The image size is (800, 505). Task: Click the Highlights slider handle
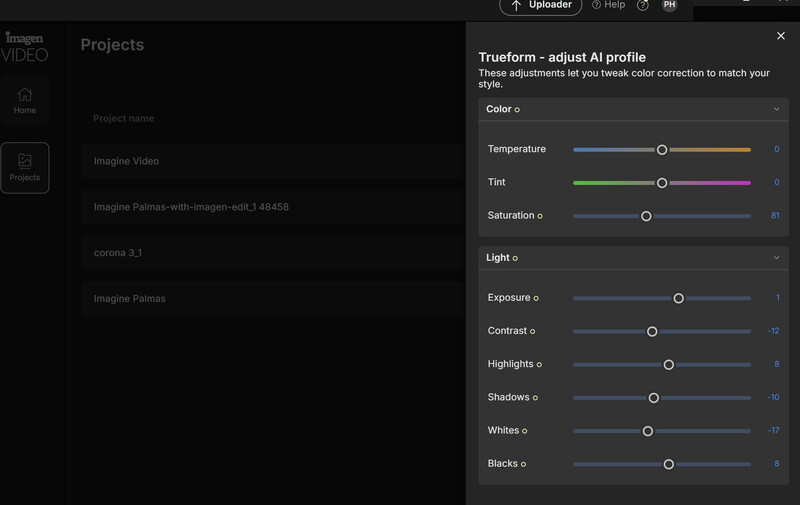click(668, 365)
